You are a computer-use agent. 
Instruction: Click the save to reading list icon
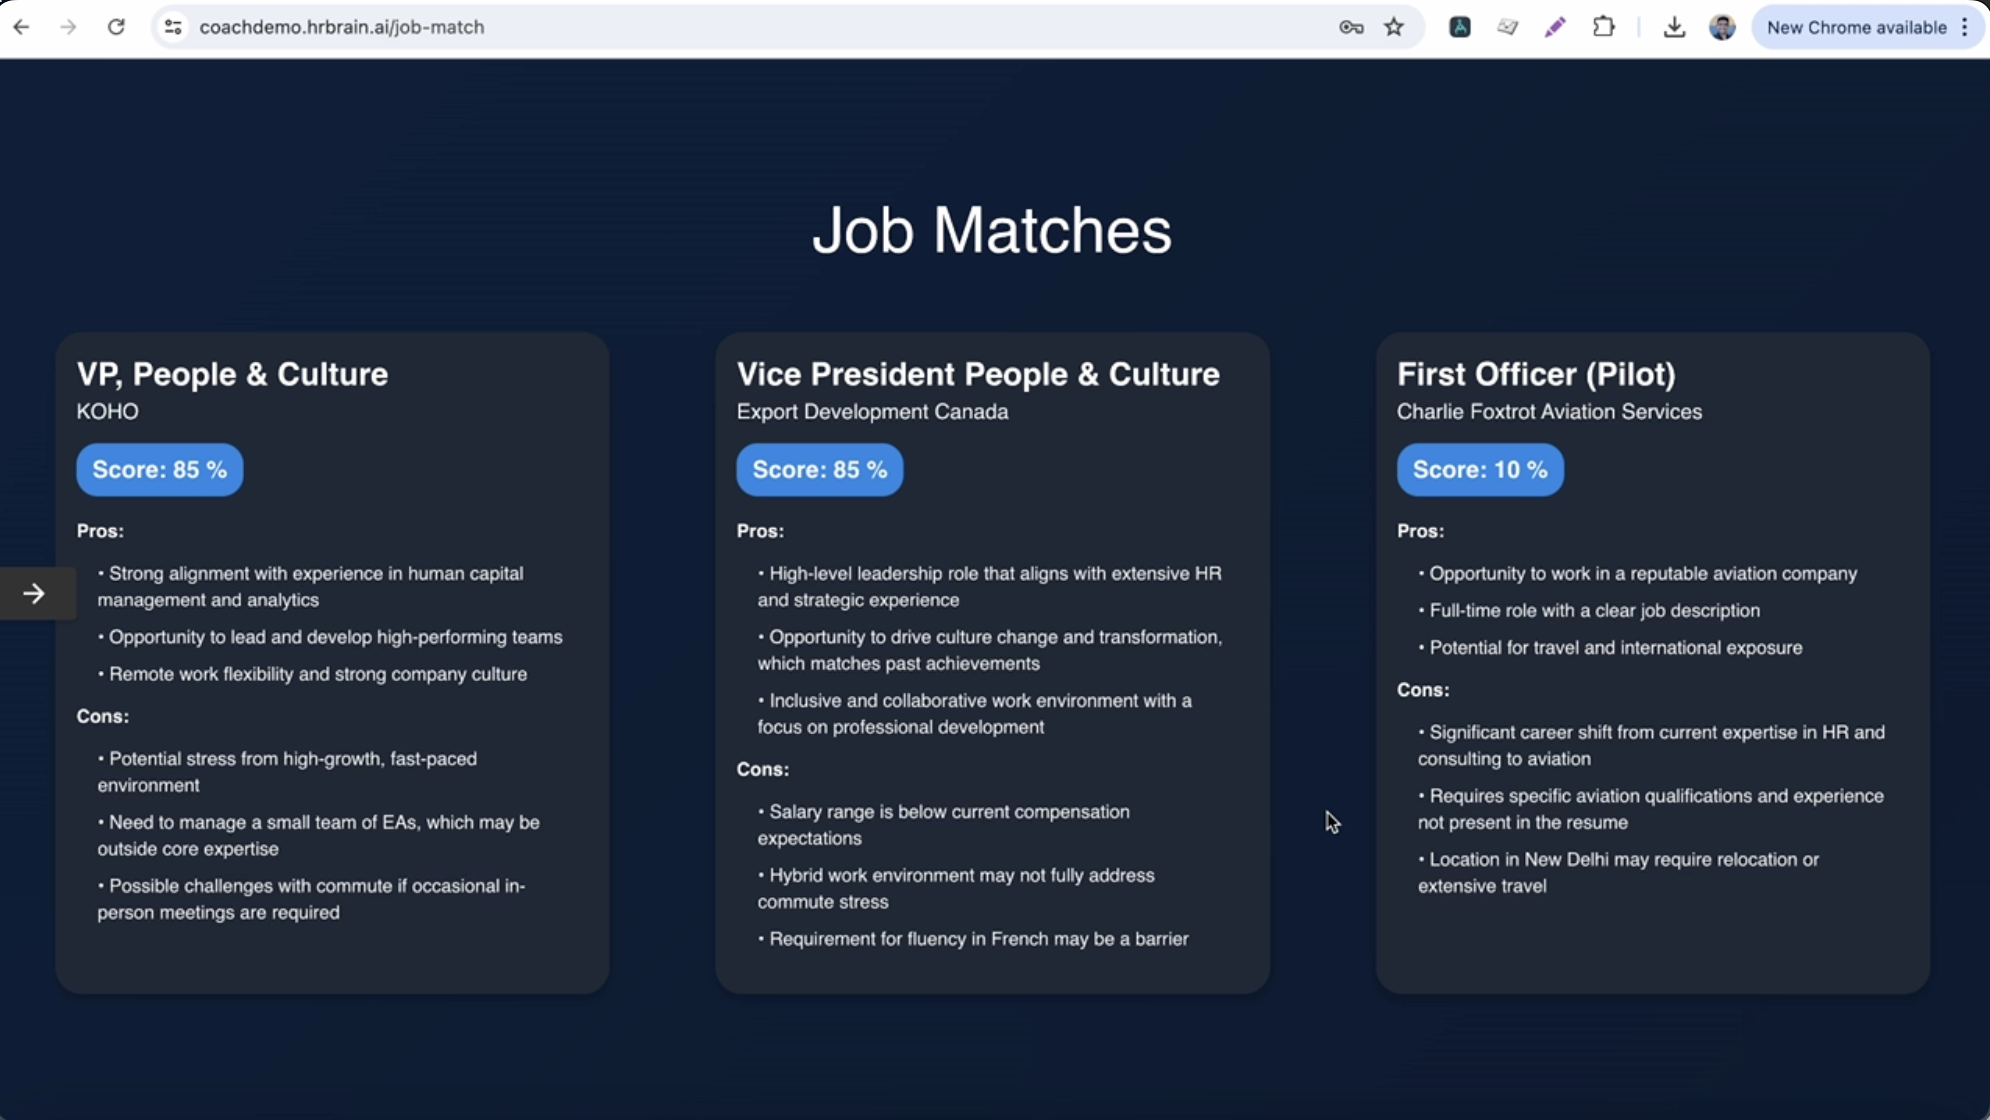pos(1509,26)
